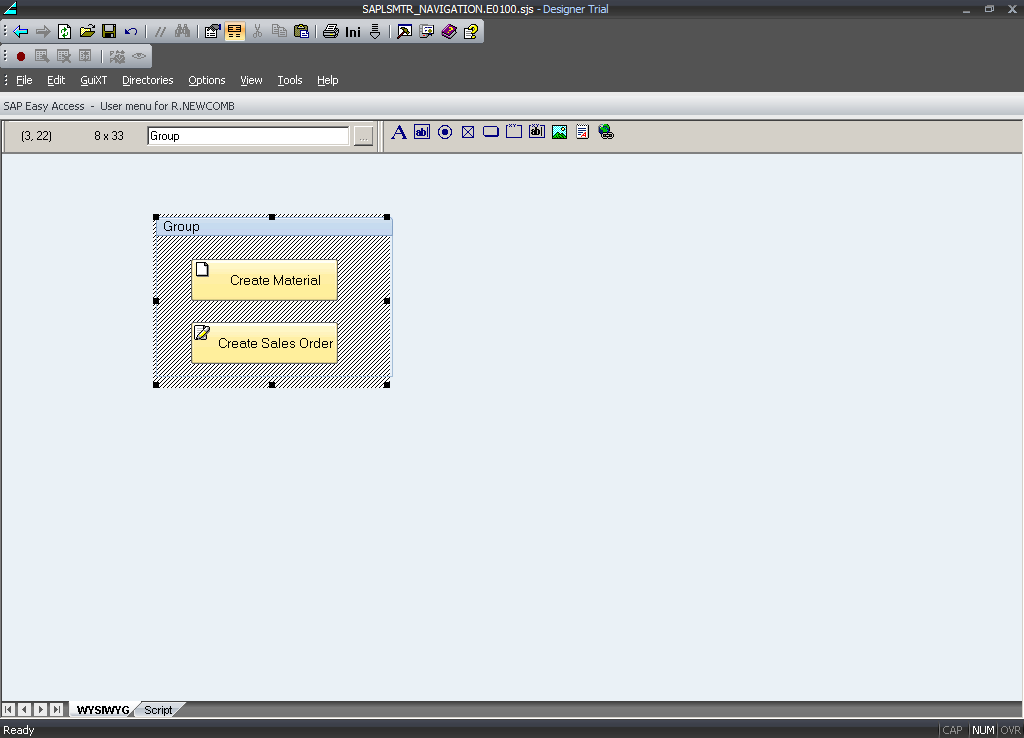This screenshot has width=1024, height=738.
Task: Open the Directories menu
Action: point(147,80)
